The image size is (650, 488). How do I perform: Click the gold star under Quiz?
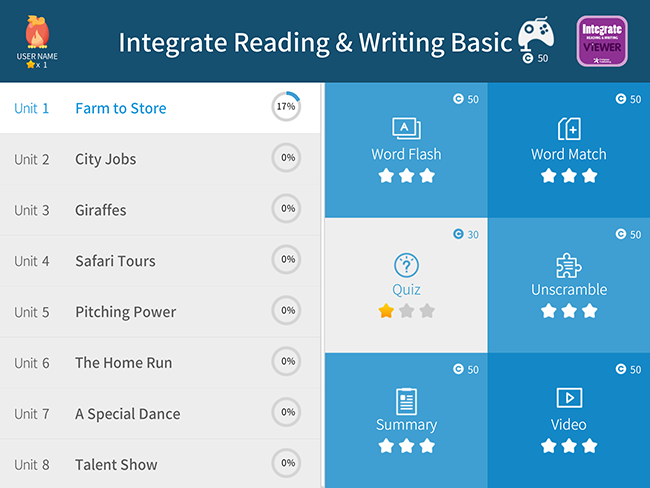point(386,311)
